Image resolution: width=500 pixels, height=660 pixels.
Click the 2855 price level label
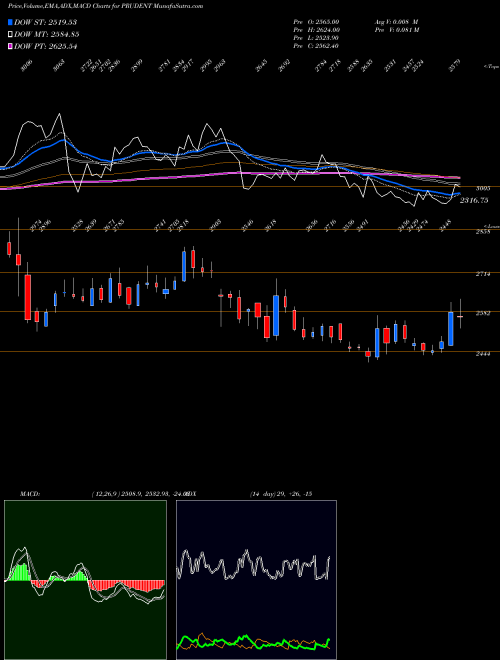point(482,232)
